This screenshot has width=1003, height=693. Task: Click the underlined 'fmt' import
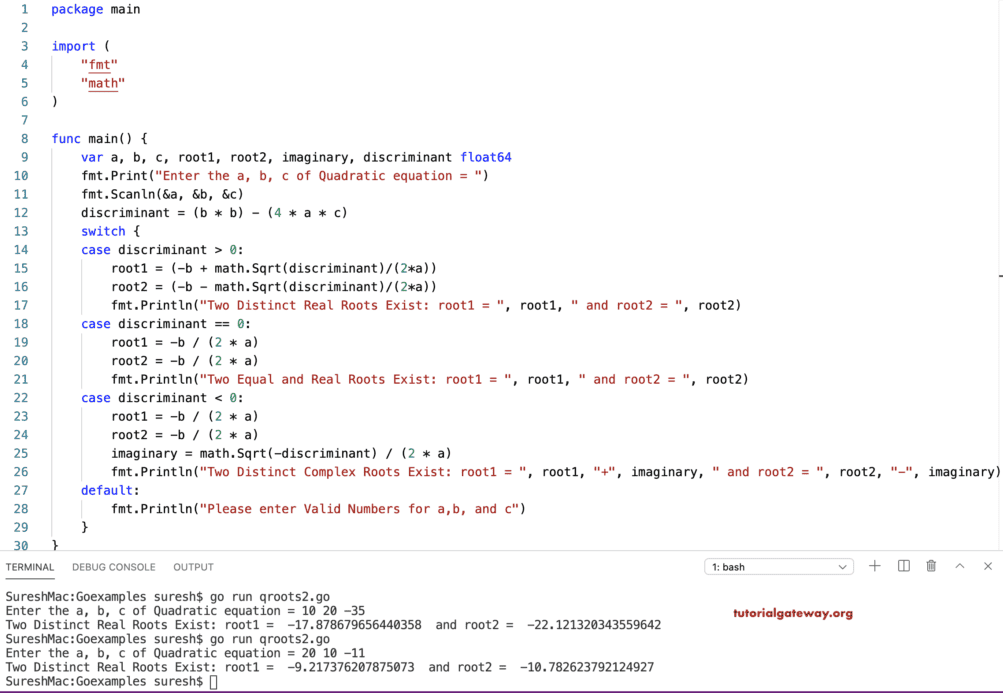click(x=100, y=64)
